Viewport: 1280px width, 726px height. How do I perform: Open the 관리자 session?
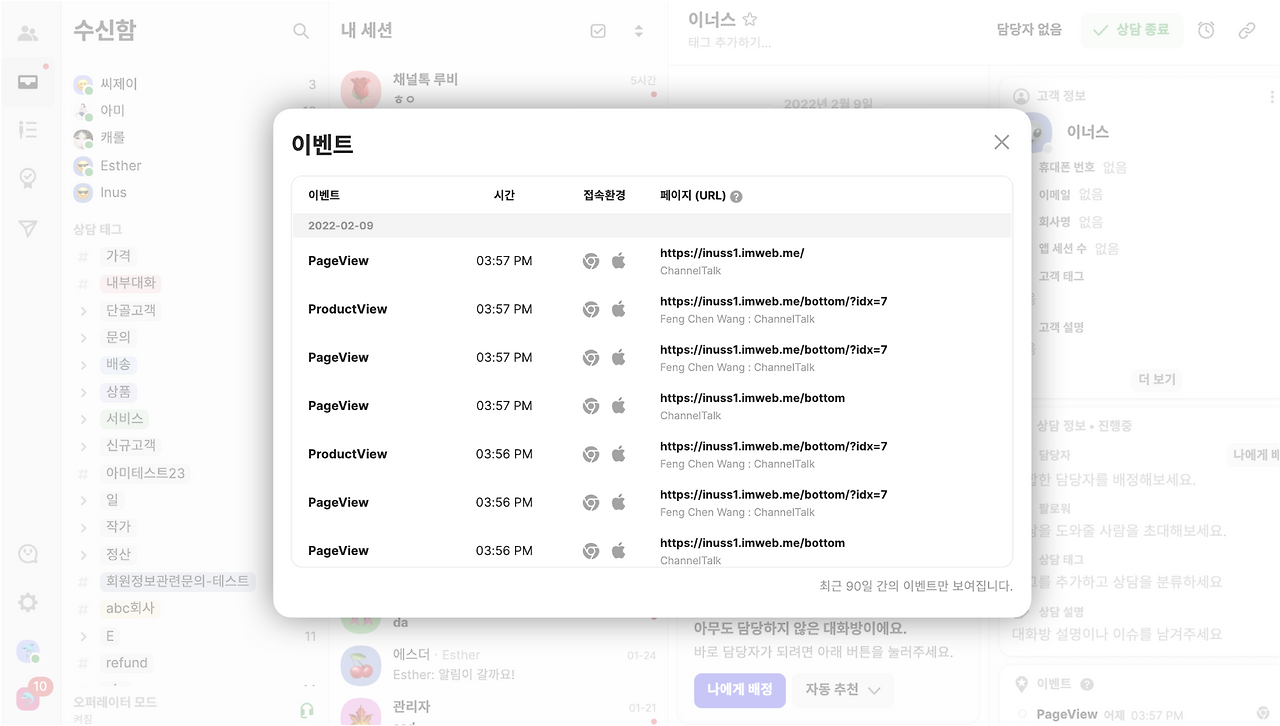click(x=498, y=710)
